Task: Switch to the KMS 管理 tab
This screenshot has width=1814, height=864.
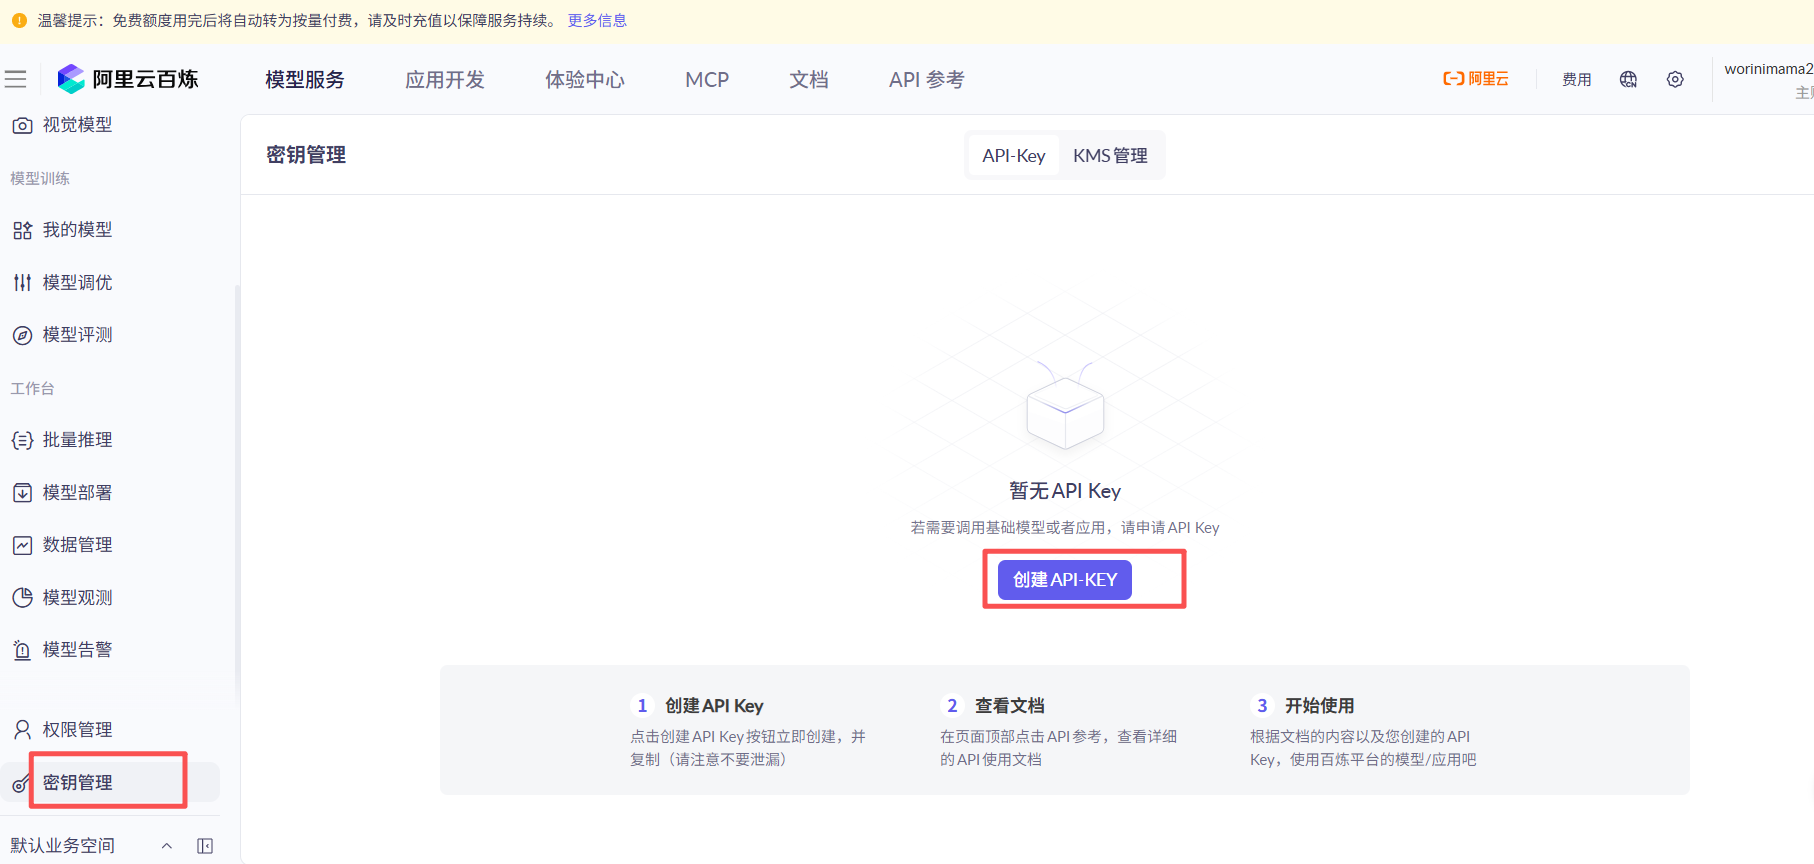Action: (x=1110, y=156)
